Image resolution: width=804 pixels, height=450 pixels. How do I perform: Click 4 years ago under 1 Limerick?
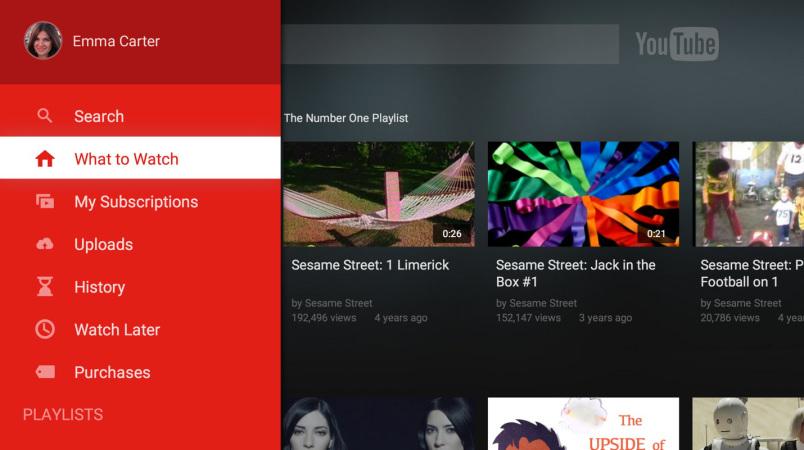pos(400,318)
